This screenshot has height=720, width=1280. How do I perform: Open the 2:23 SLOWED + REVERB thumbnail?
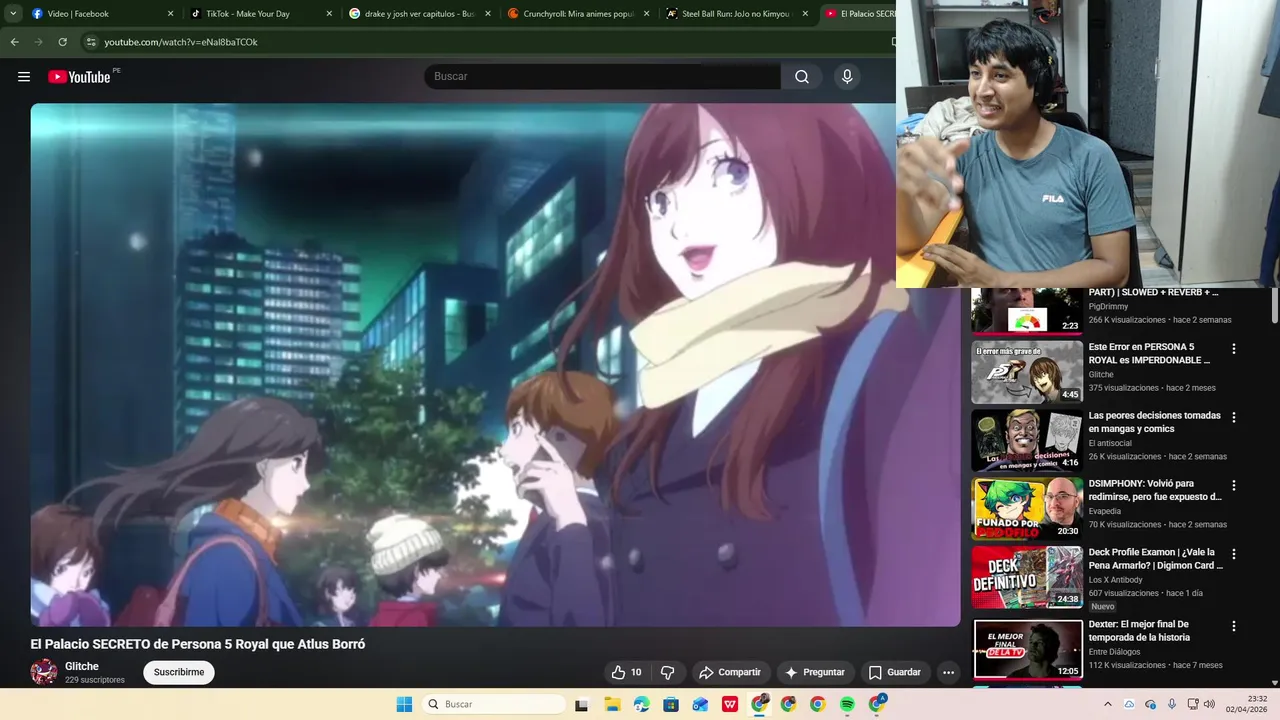1027,310
